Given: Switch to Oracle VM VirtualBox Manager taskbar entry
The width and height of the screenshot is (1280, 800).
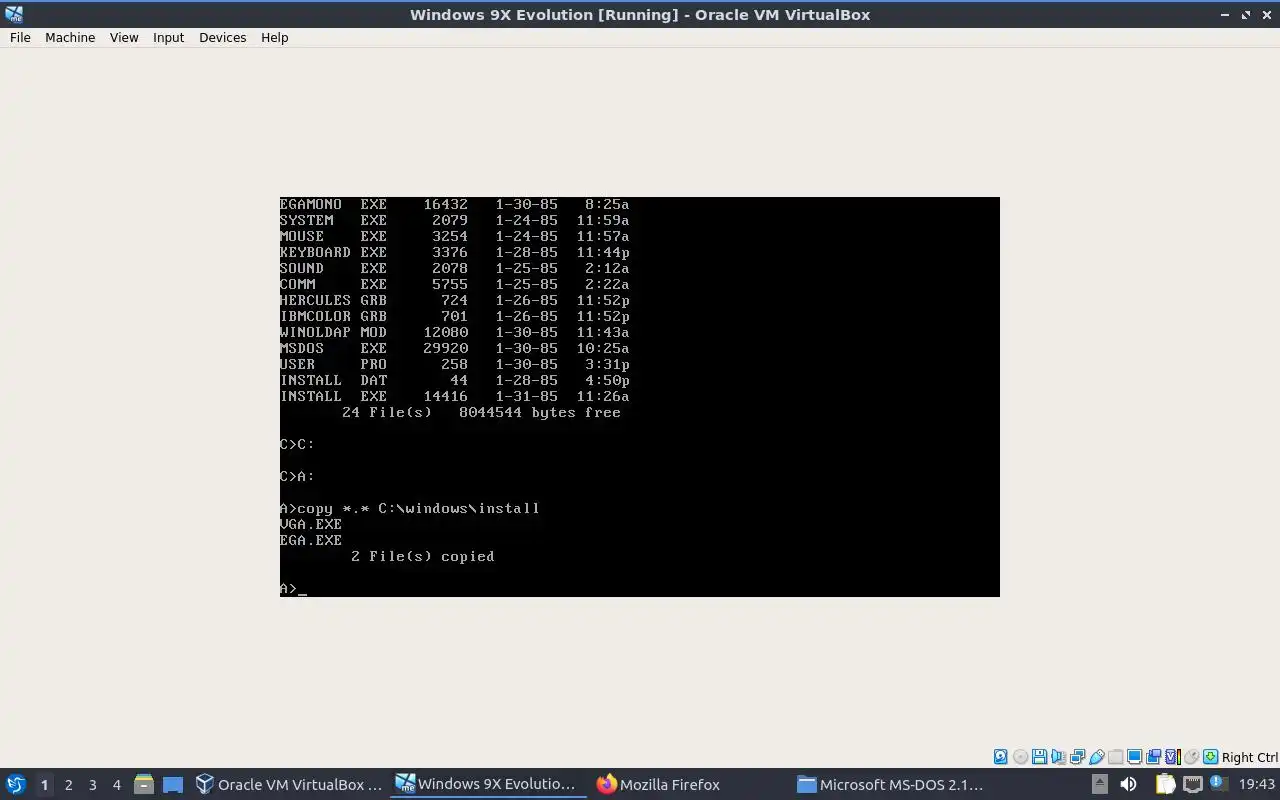Looking at the screenshot, I should [x=290, y=784].
